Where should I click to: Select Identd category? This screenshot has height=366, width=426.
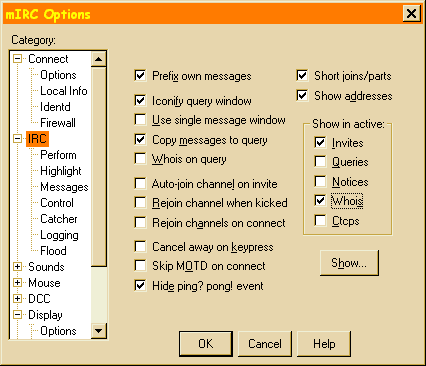55,107
